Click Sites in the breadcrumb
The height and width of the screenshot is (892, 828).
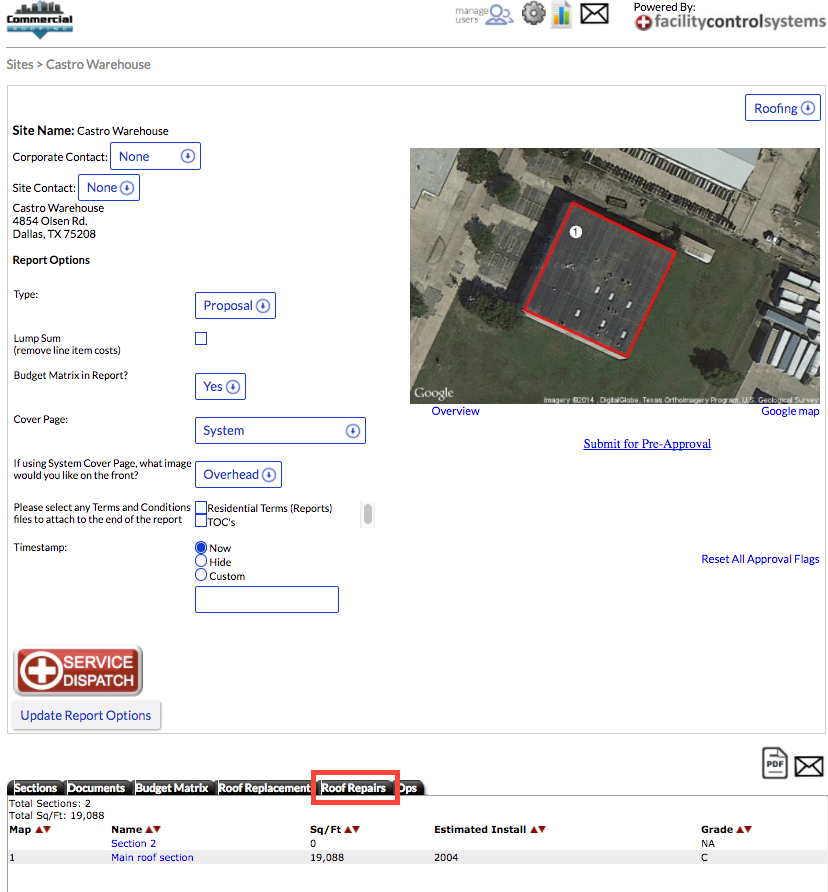tap(20, 64)
